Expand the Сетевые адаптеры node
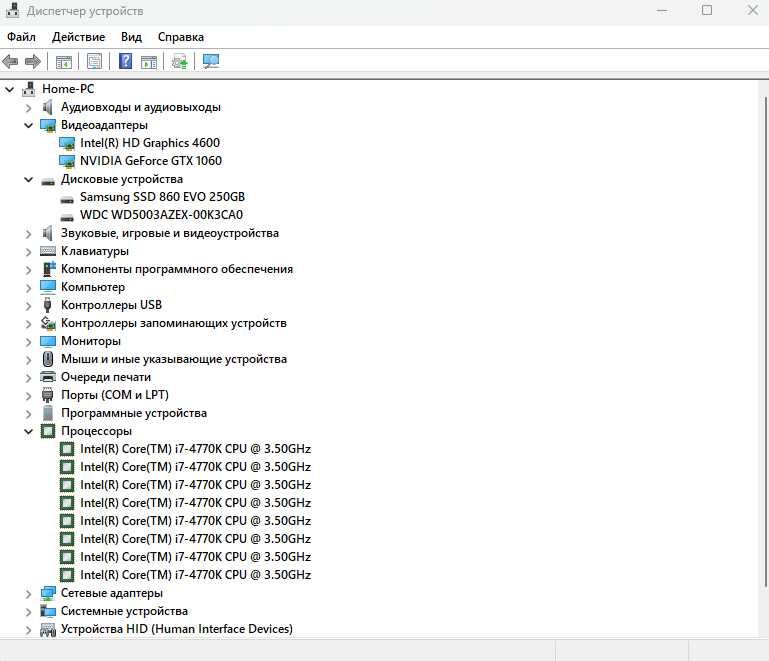 click(x=28, y=594)
